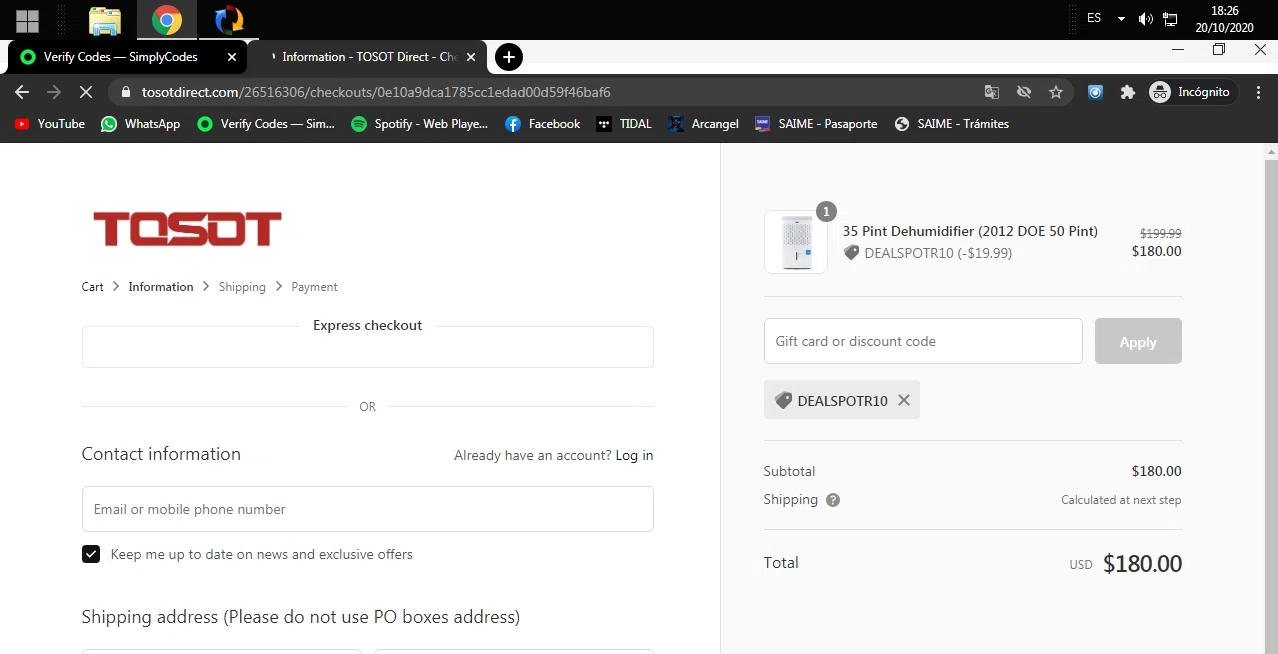The width and height of the screenshot is (1278, 654).
Task: Open Chrome's three-dot menu
Action: click(1258, 92)
